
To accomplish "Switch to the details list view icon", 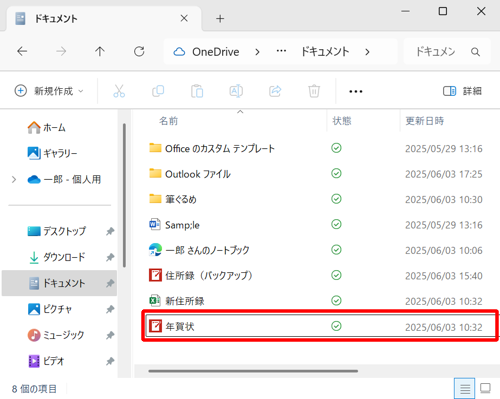I will (465, 388).
